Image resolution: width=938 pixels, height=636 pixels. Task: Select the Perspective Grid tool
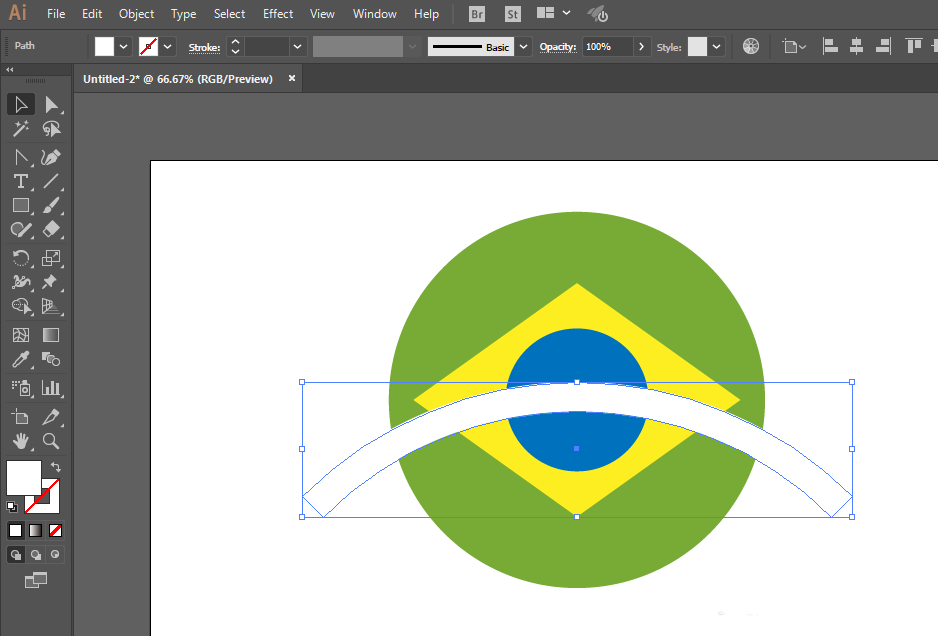pos(51,306)
